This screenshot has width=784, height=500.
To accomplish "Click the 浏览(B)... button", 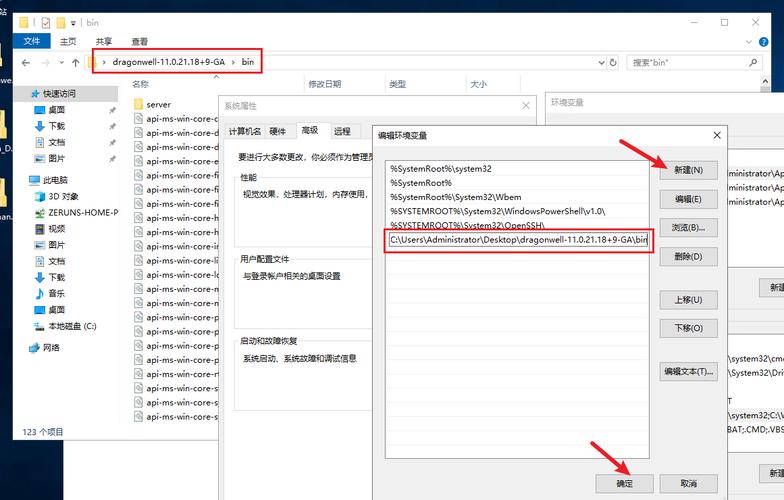I will point(688,228).
